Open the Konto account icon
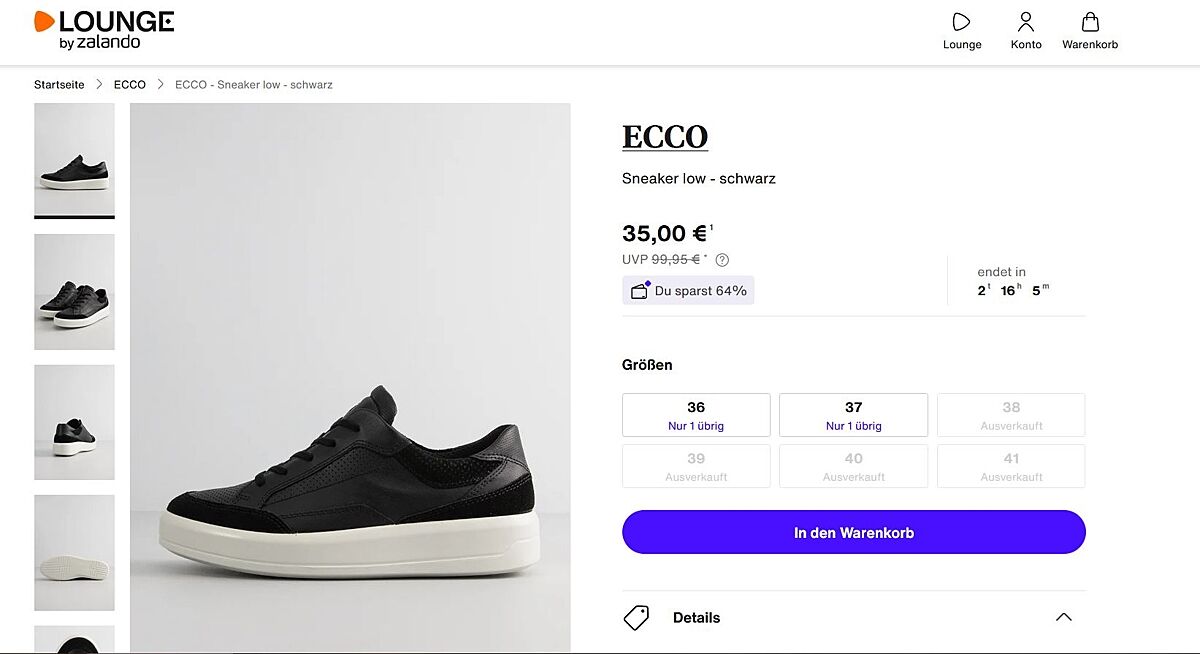This screenshot has height=654, width=1200. (x=1026, y=22)
